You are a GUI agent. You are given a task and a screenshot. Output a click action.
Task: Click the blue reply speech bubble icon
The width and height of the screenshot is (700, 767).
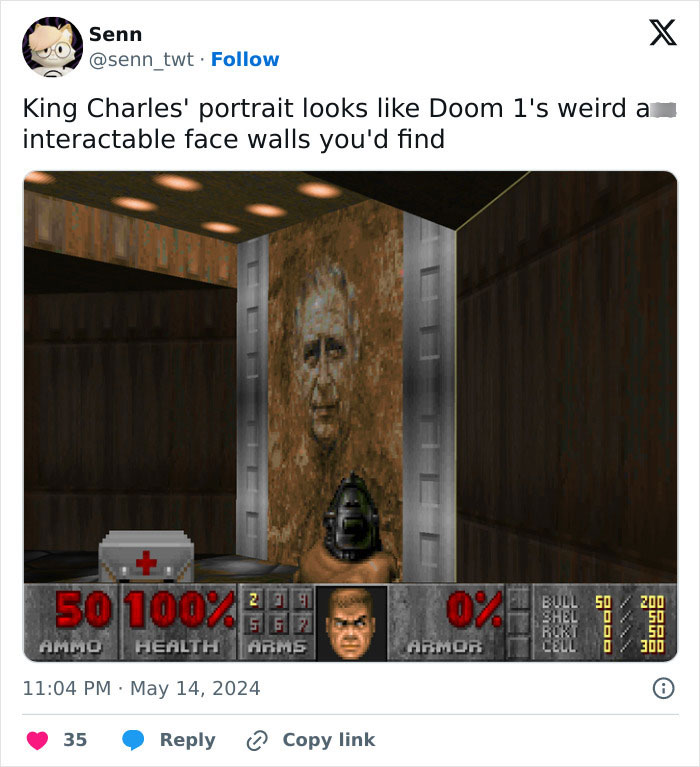pyautogui.click(x=133, y=740)
